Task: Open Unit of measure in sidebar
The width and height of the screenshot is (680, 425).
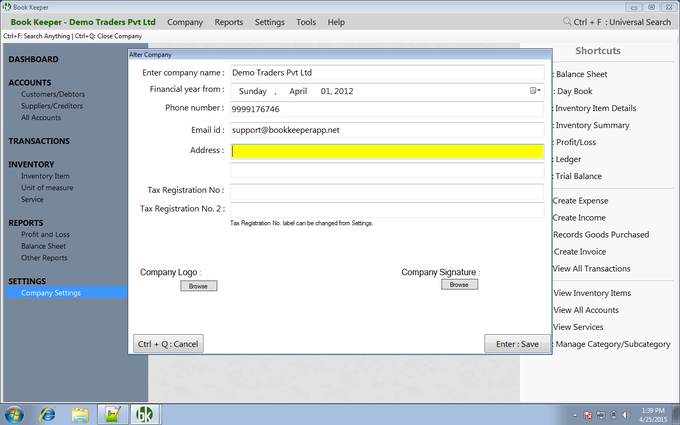Action: (x=47, y=188)
